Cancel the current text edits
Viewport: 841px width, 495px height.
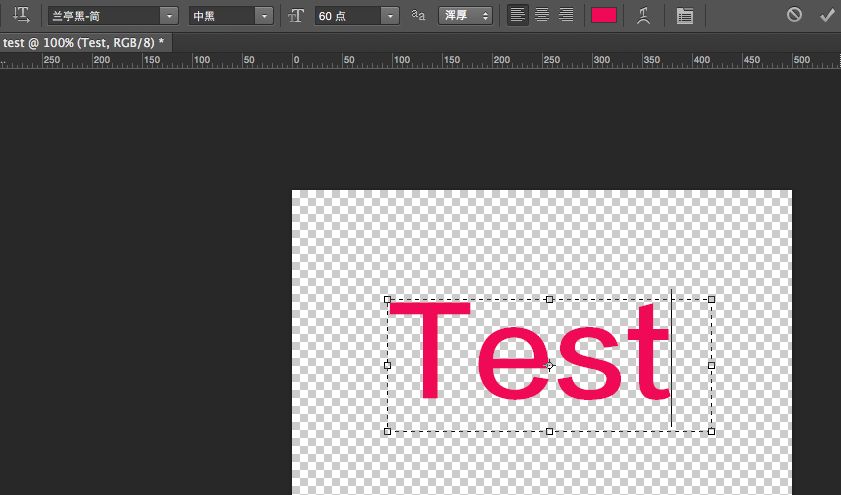(x=794, y=14)
